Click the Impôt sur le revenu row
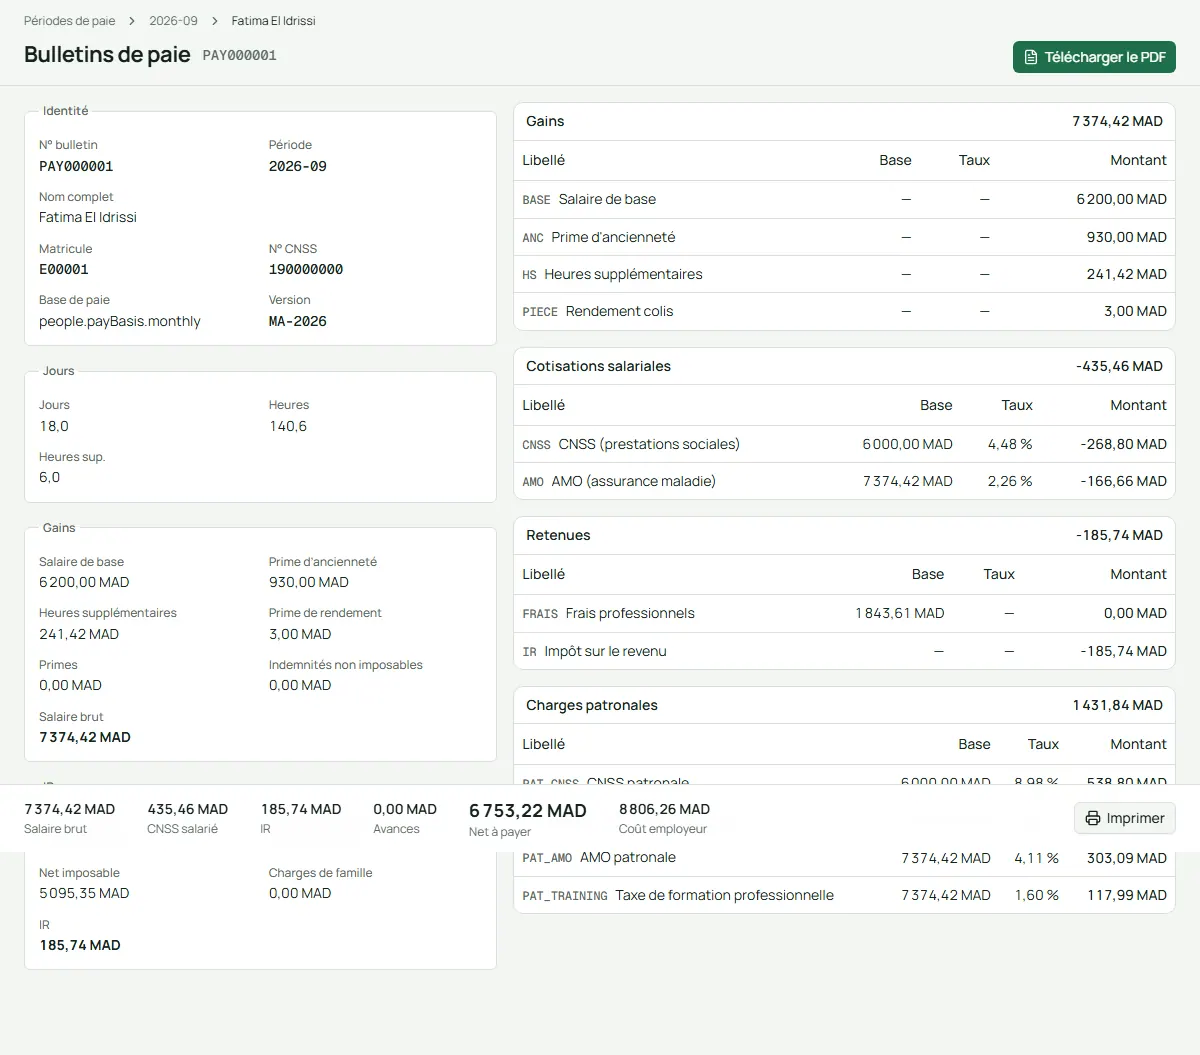Viewport: 1200px width, 1055px height. pyautogui.click(x=844, y=651)
